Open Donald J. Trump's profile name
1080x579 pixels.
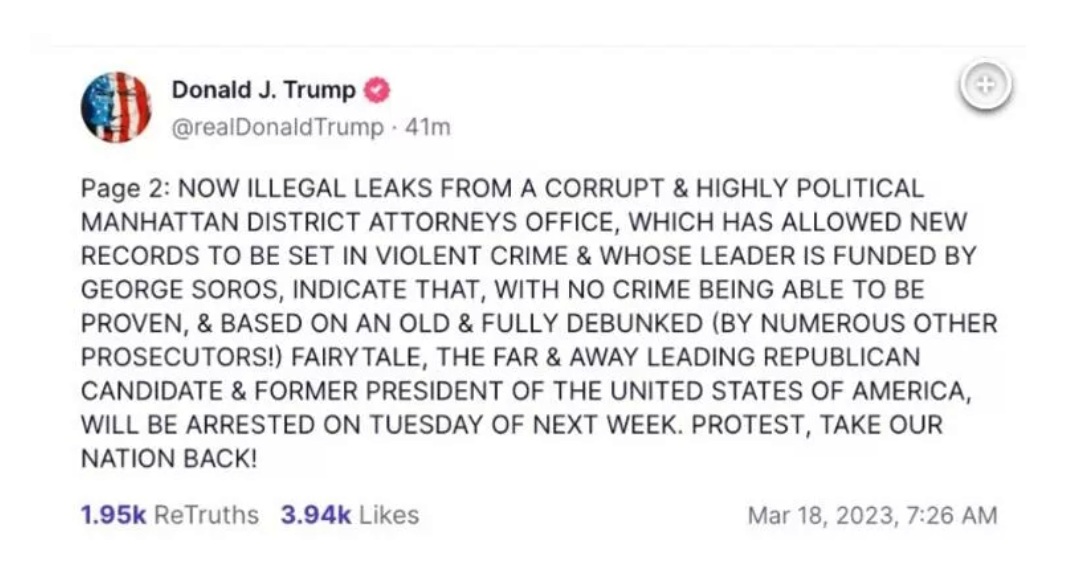(263, 90)
